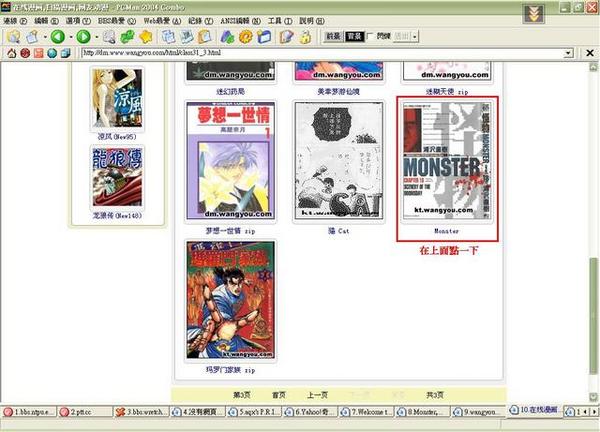Image resolution: width=600 pixels, height=432 pixels.
Task: Open favorites with the yellow star icon
Action: [x=146, y=37]
